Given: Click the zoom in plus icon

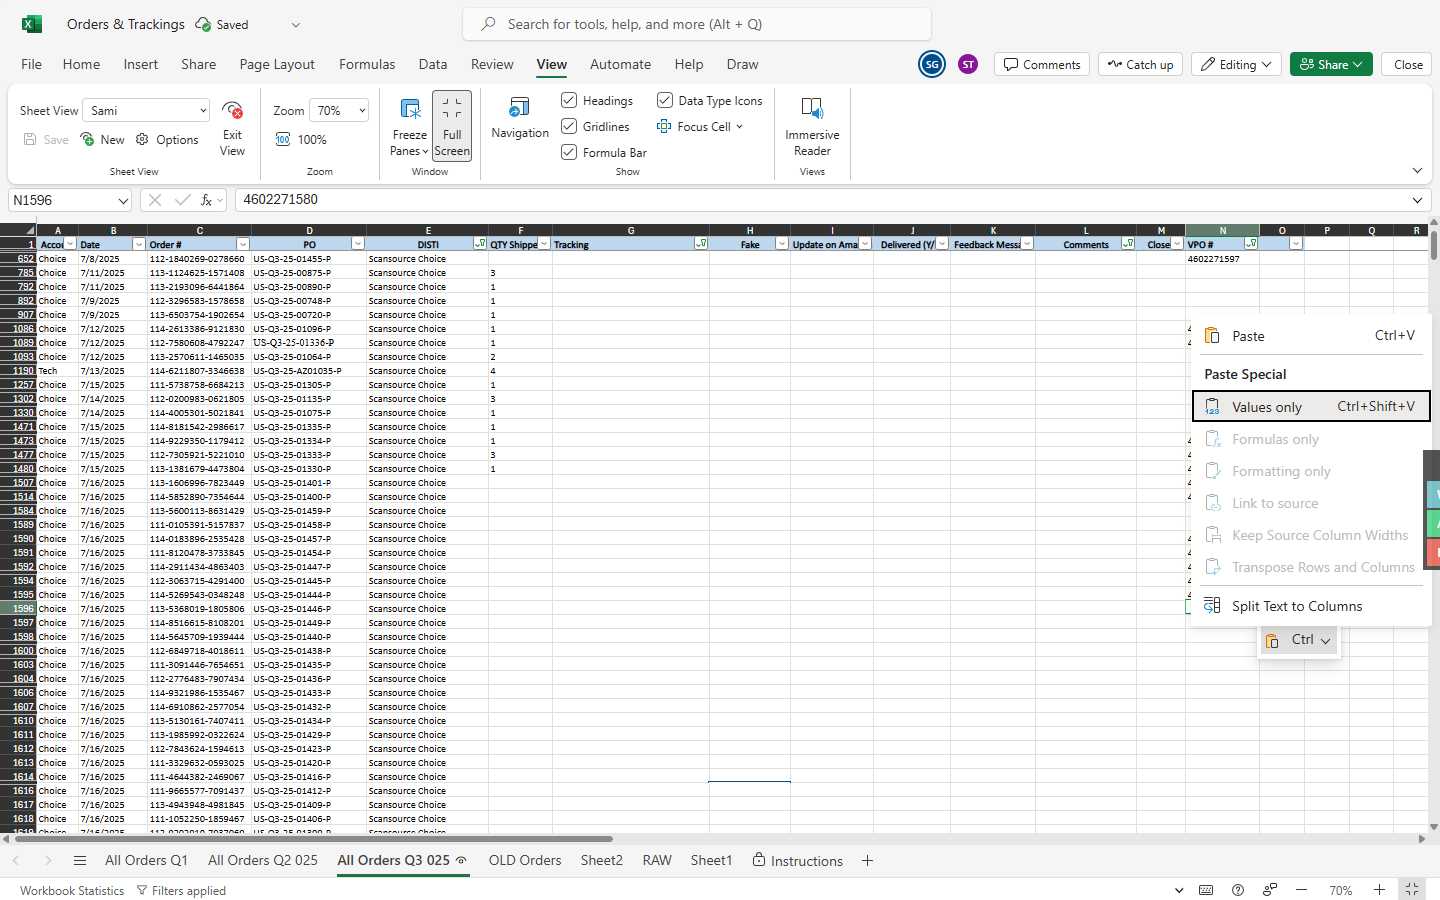Looking at the screenshot, I should coord(1379,890).
